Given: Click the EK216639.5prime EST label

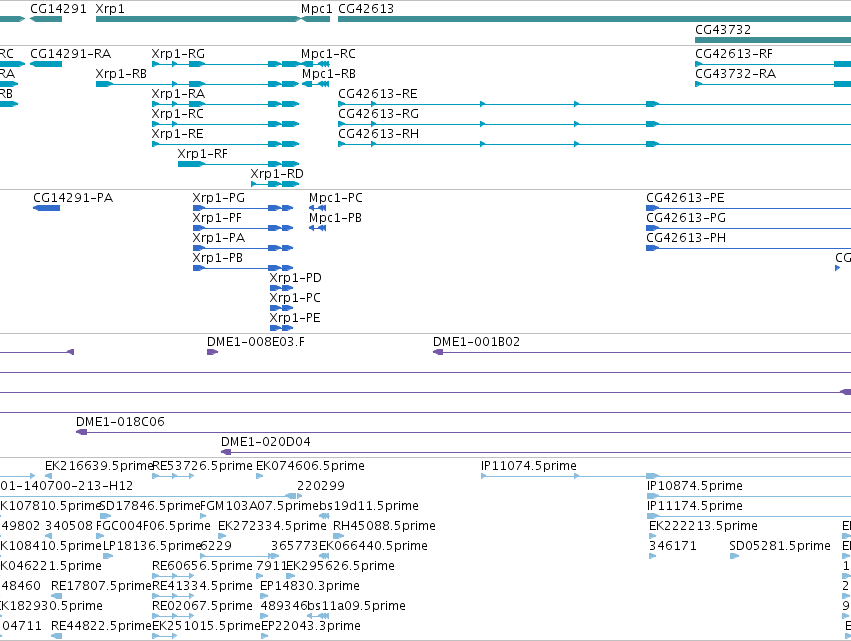Looking at the screenshot, I should pyautogui.click(x=99, y=466).
